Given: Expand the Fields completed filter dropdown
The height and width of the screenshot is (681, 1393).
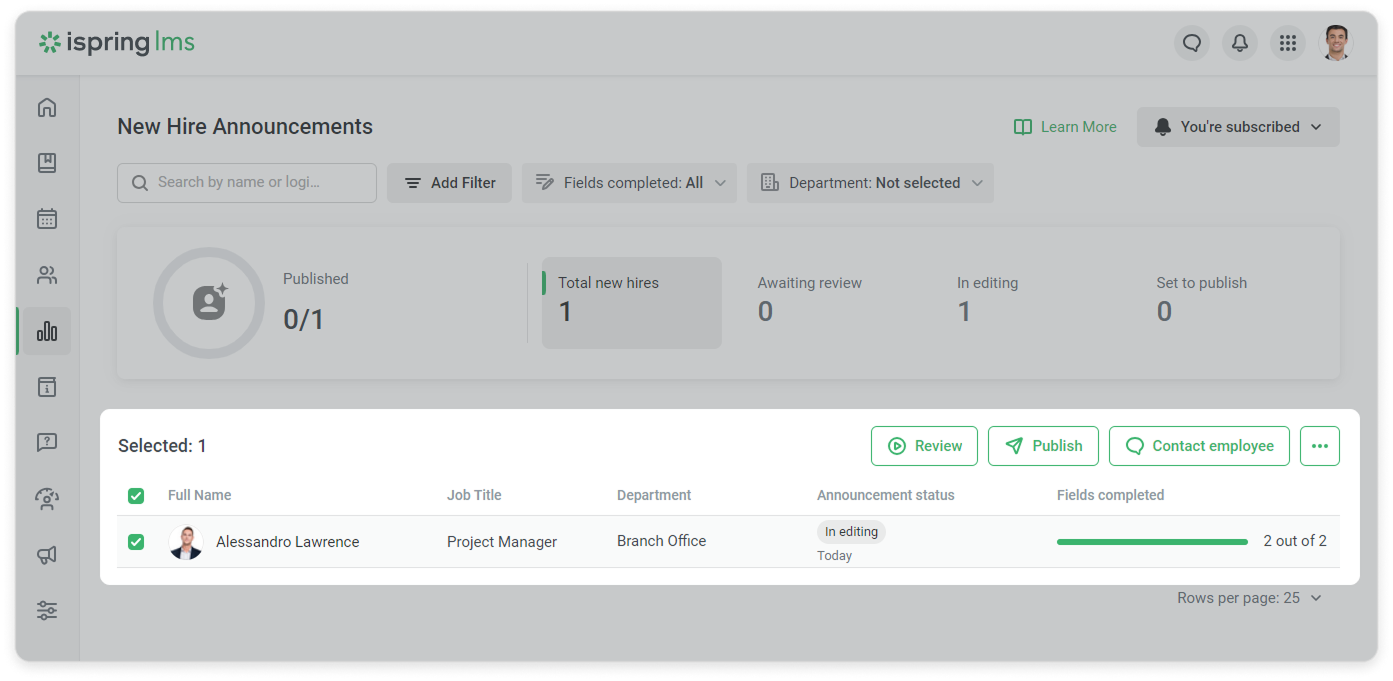Looking at the screenshot, I should click(x=629, y=183).
